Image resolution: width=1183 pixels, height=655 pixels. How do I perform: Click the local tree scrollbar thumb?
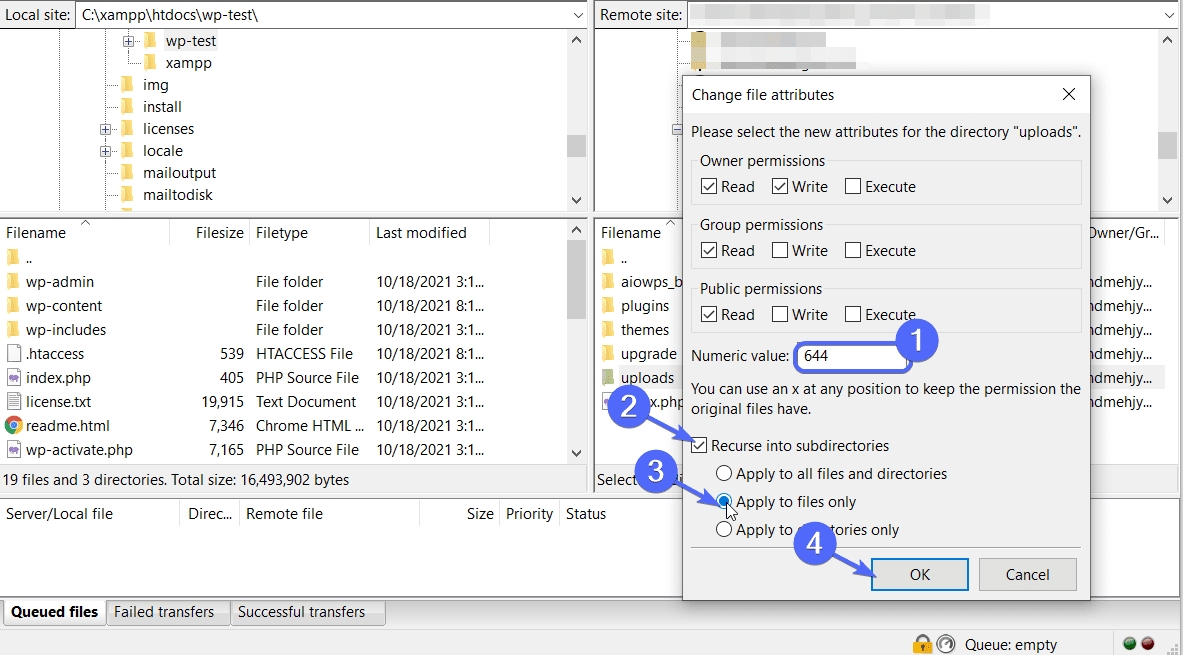(577, 146)
